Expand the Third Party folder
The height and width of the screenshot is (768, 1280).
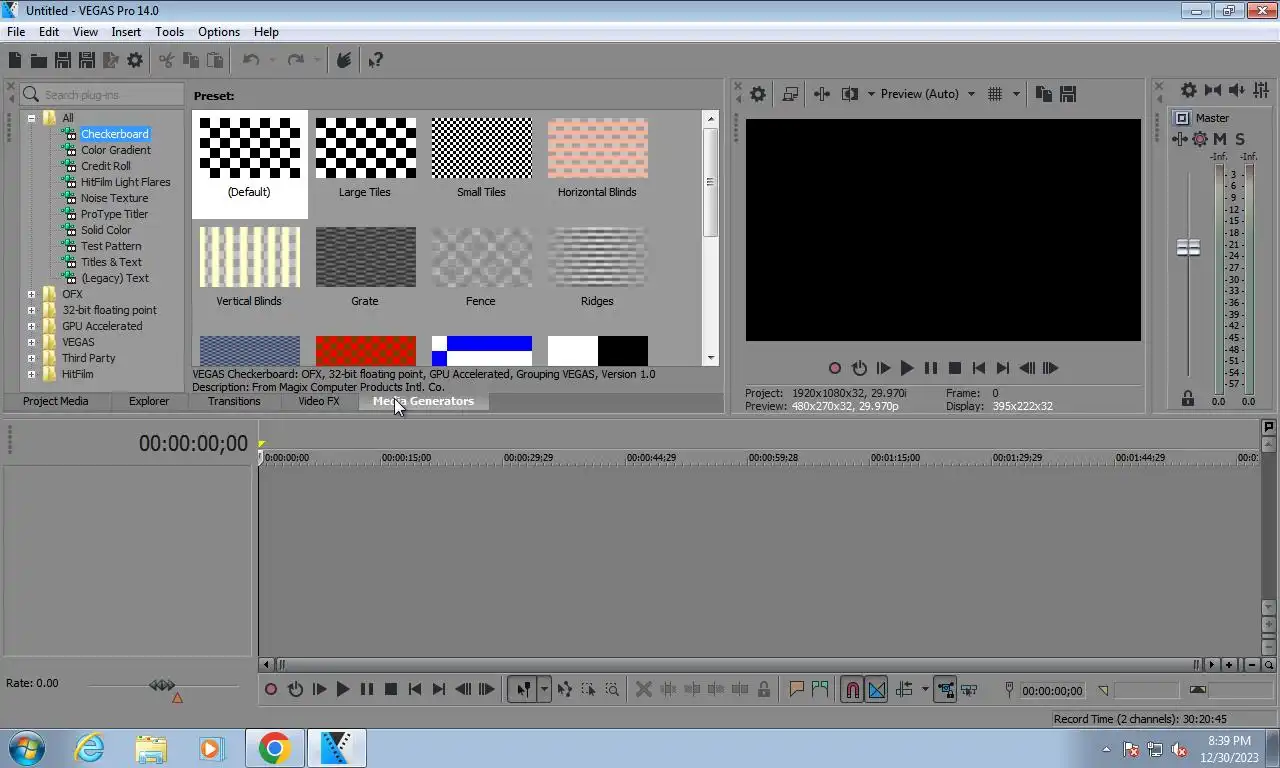coord(31,358)
